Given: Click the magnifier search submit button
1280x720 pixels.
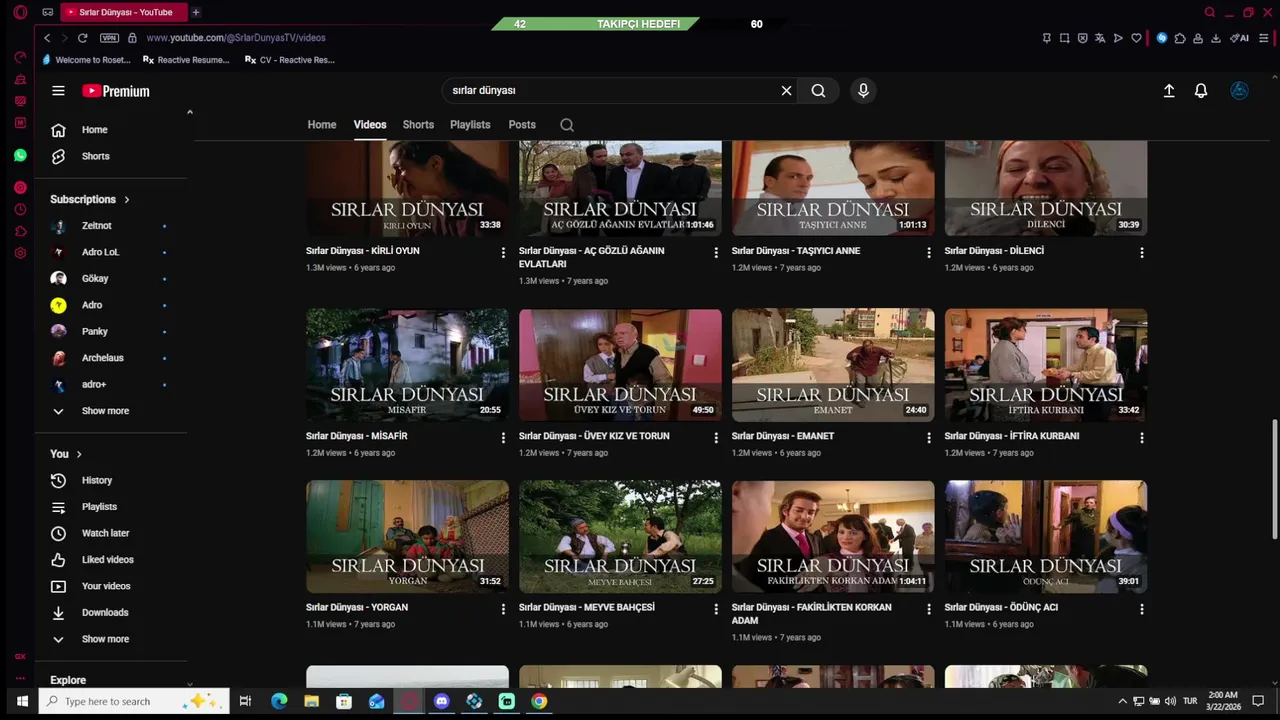Looking at the screenshot, I should 818,91.
